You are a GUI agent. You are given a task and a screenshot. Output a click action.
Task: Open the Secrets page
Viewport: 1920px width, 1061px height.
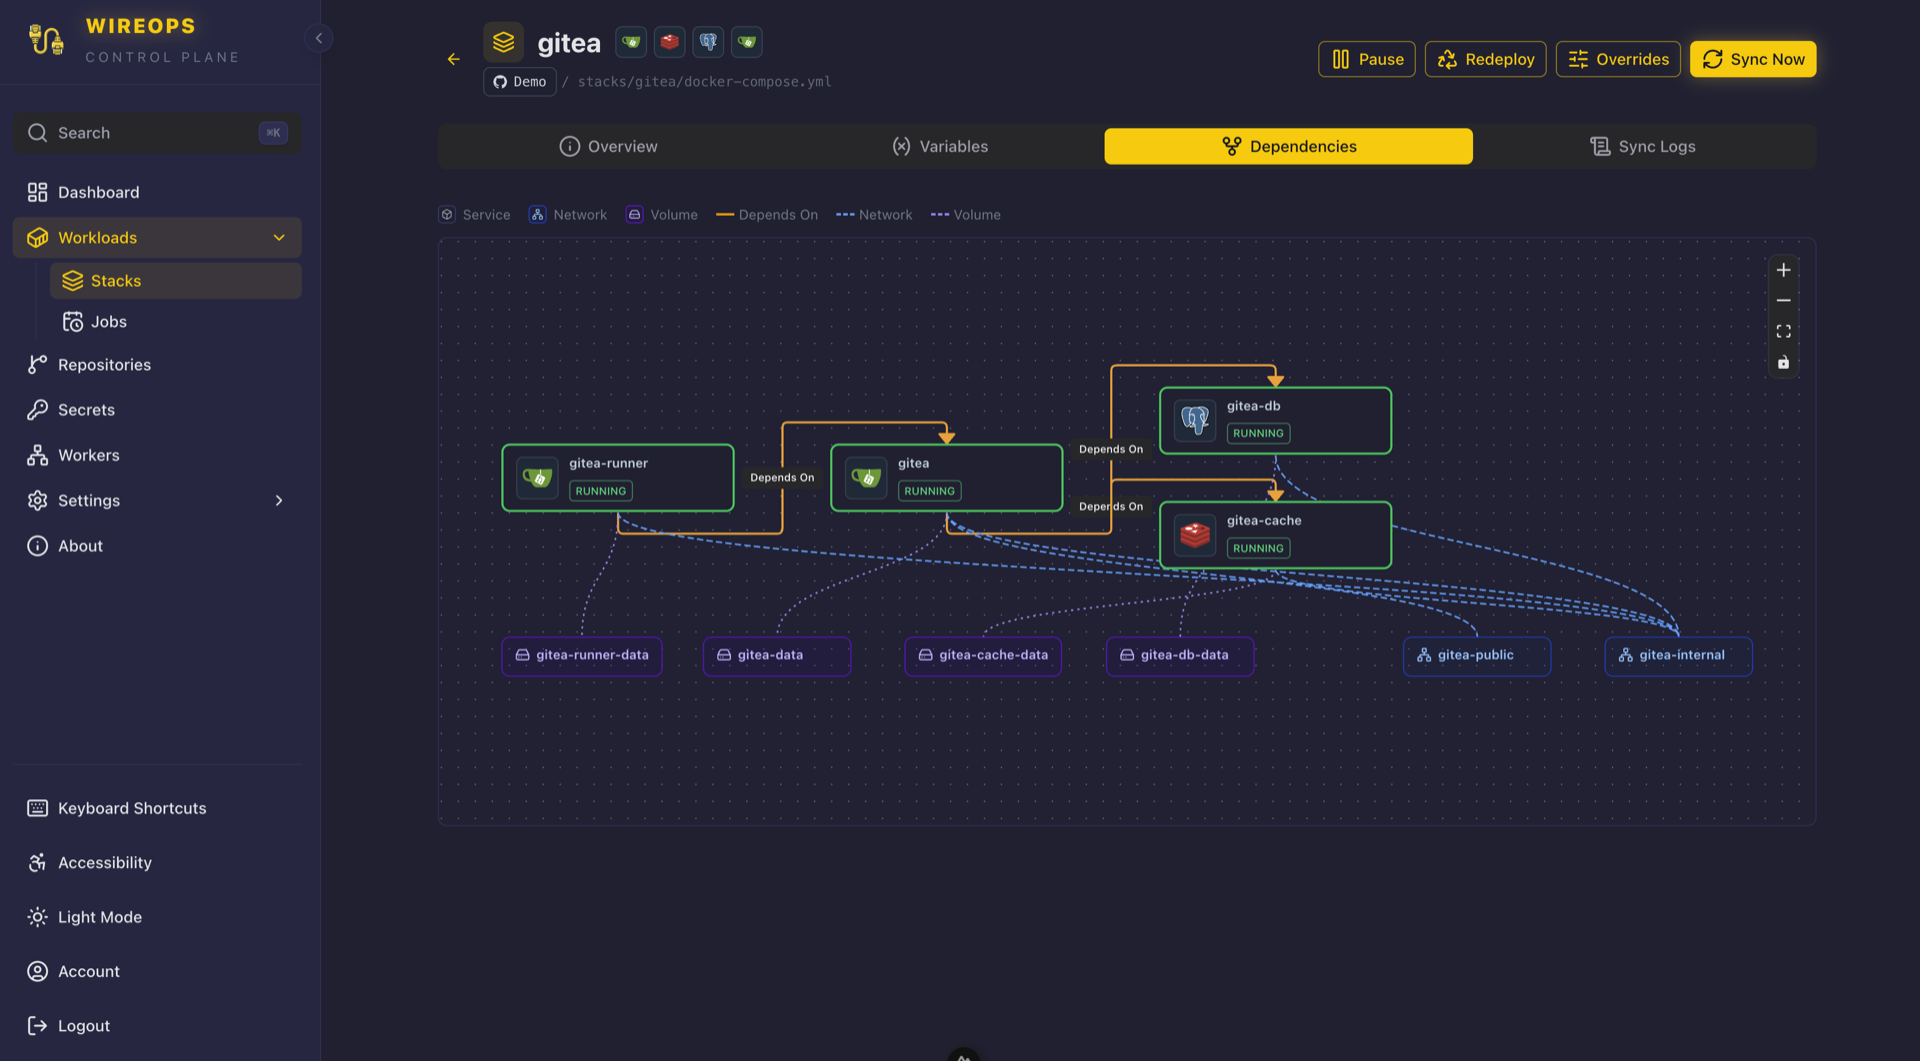pos(157,410)
